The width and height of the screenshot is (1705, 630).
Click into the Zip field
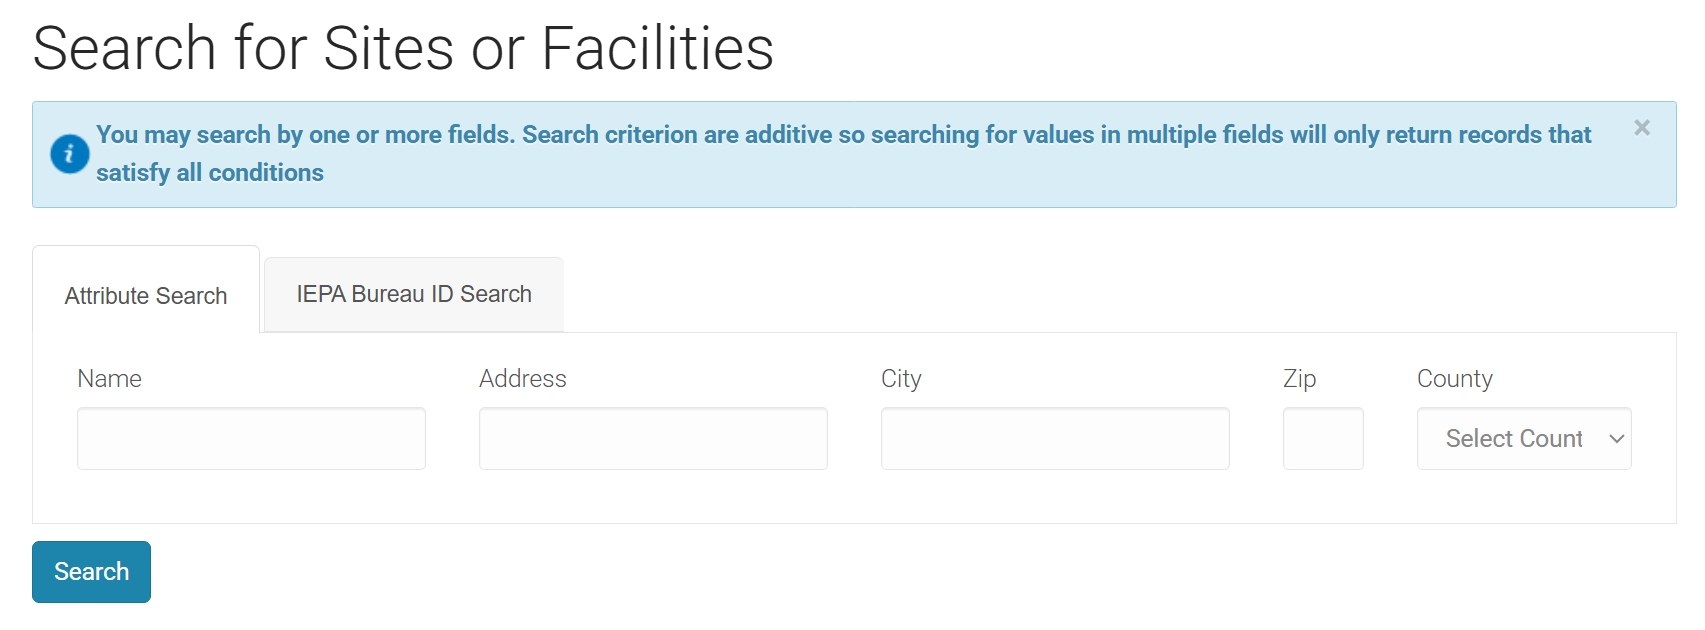click(x=1323, y=438)
